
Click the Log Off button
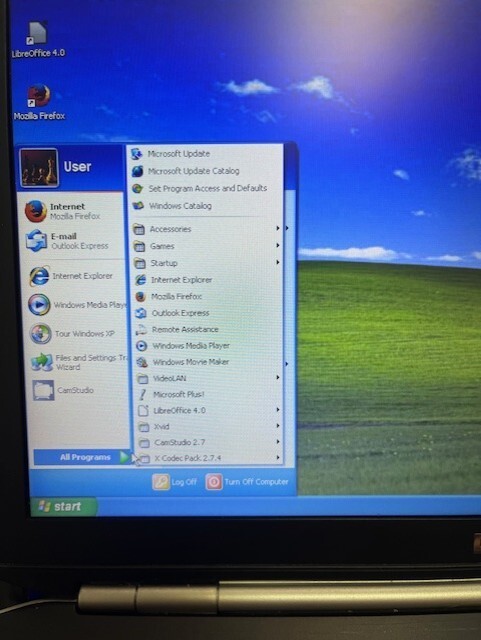(x=175, y=482)
